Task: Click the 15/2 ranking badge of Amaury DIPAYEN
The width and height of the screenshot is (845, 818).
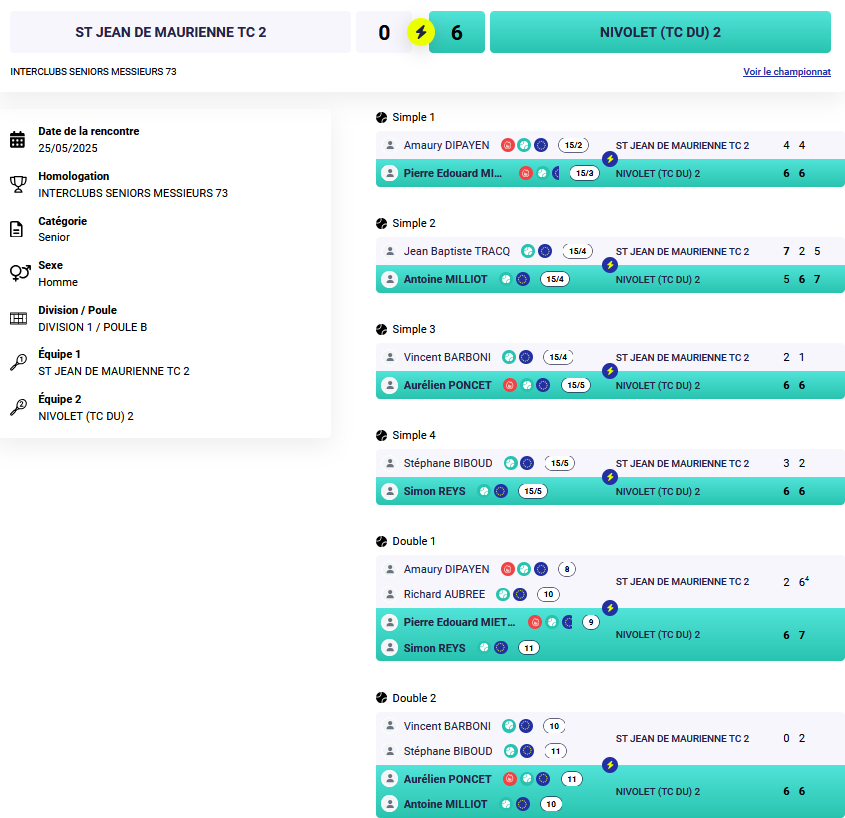Action: pyautogui.click(x=573, y=145)
